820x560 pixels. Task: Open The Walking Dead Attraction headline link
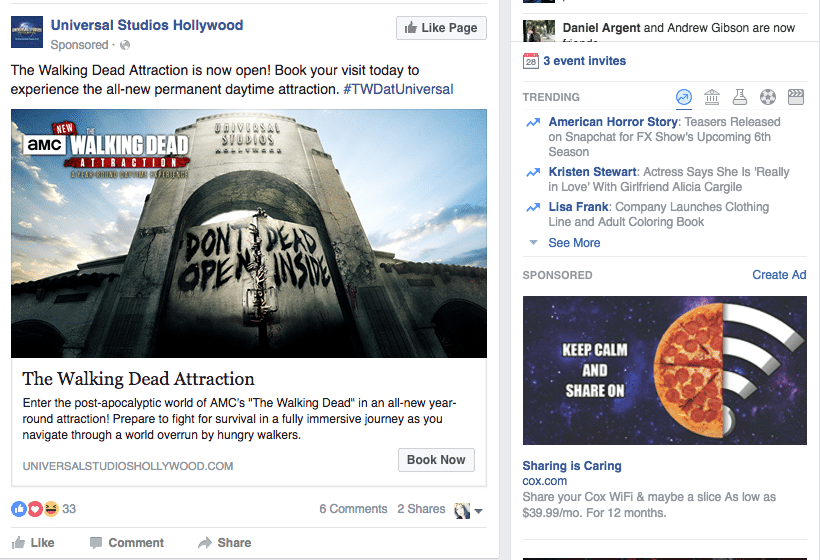(x=138, y=379)
